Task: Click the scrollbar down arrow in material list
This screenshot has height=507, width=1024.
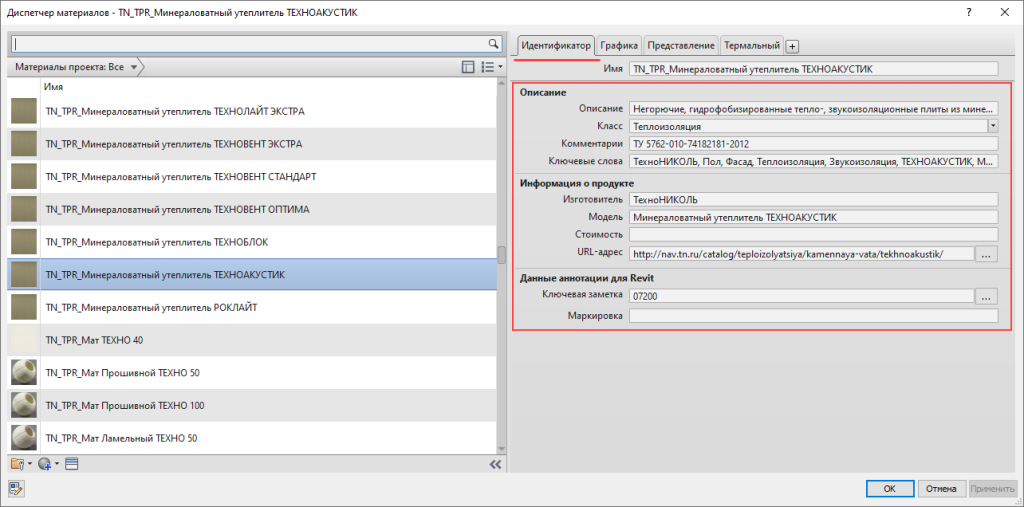Action: [502, 449]
